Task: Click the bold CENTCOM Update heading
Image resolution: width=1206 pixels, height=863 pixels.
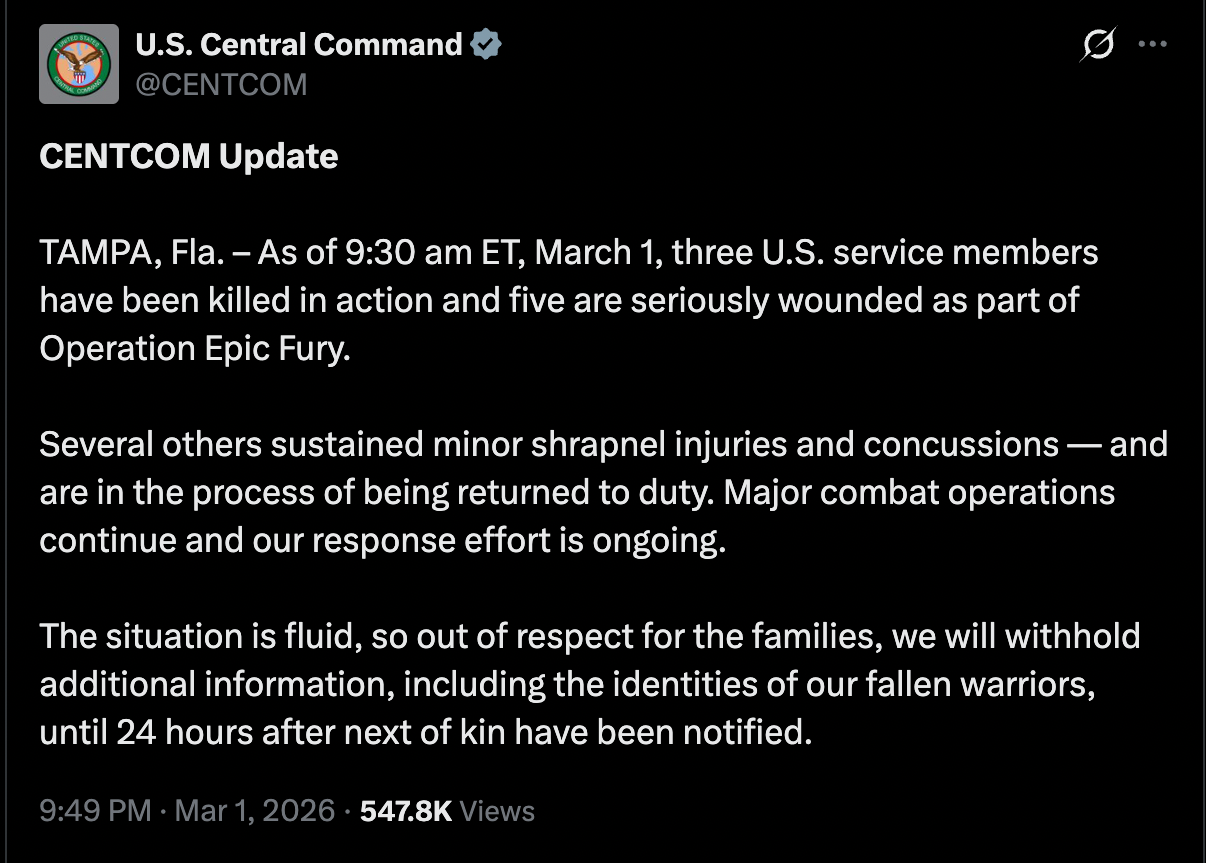Action: click(x=189, y=157)
